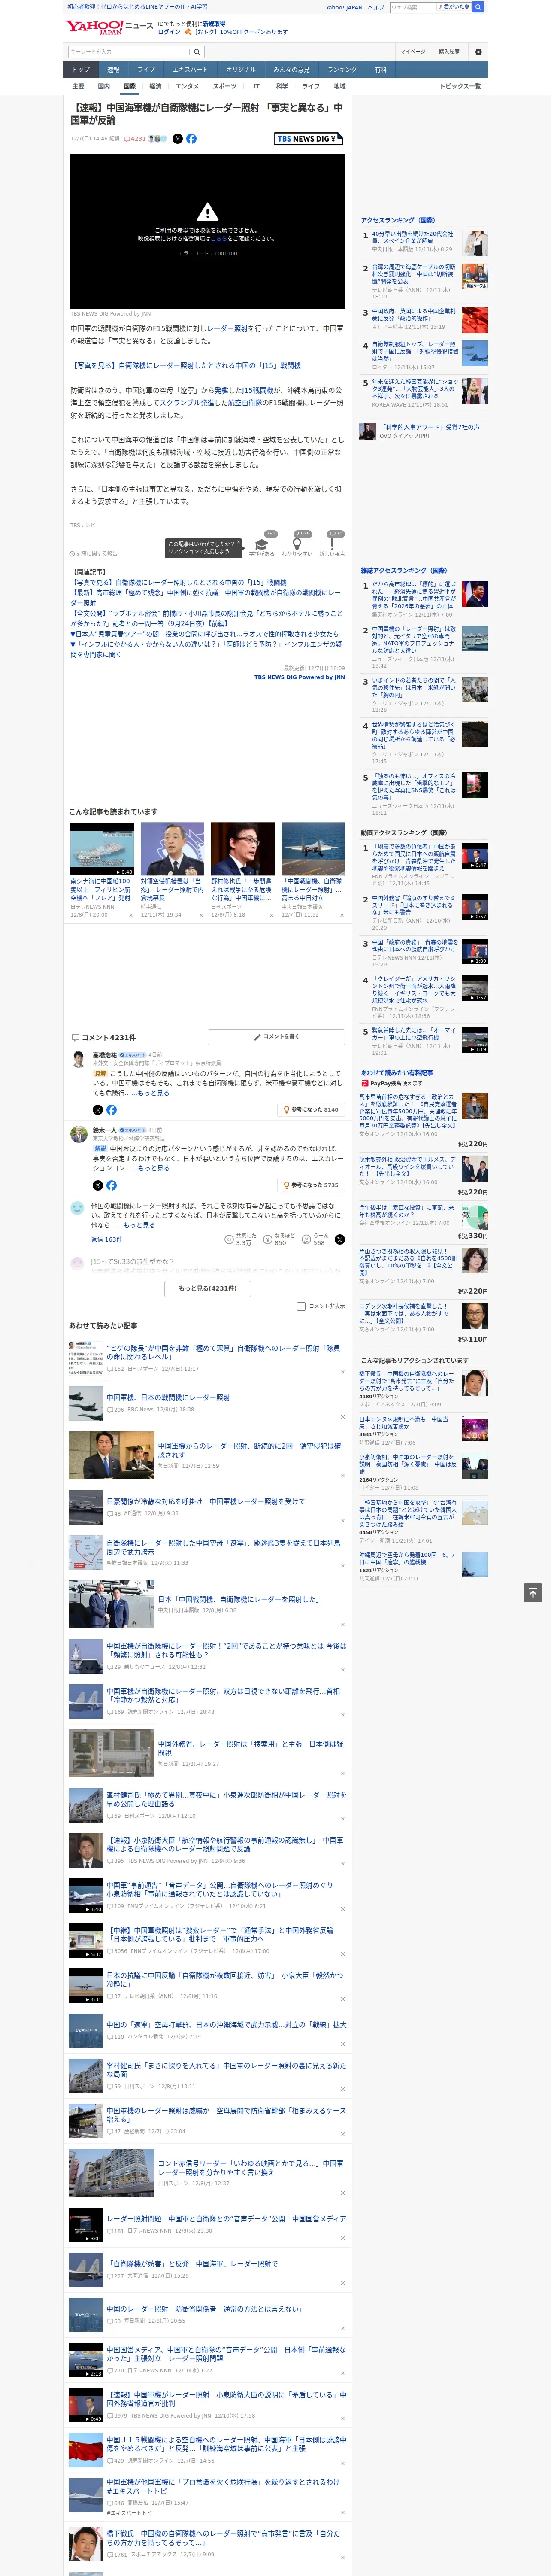Select the 速報 tab
This screenshot has height=2576, width=551.
pos(113,70)
